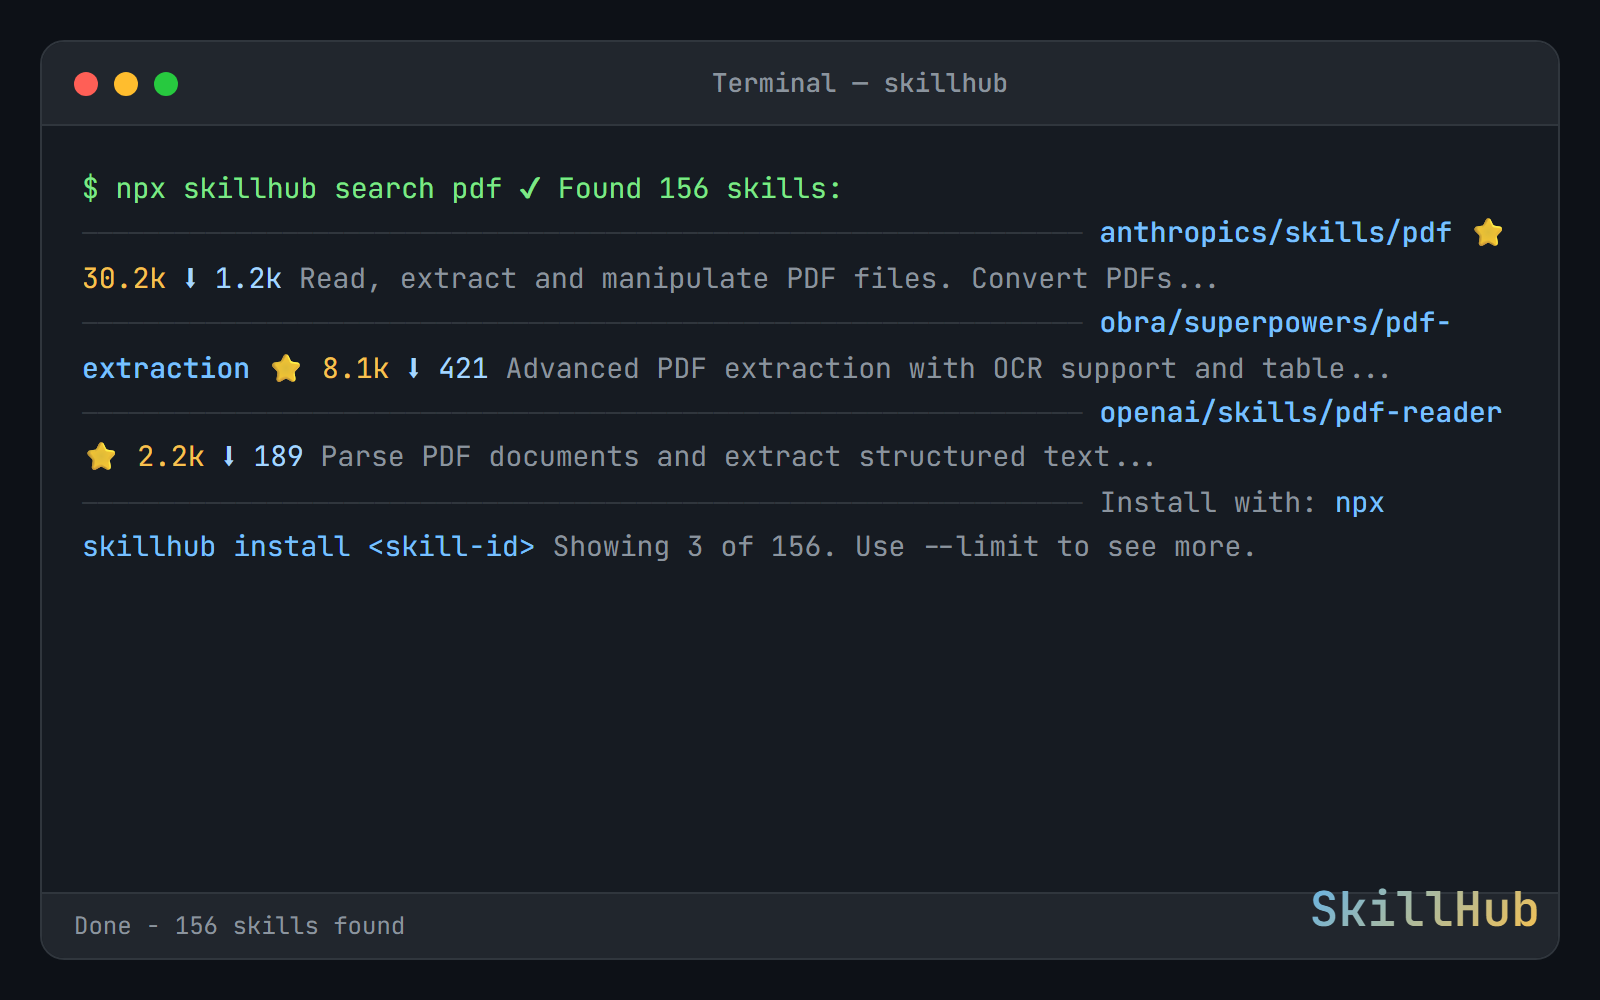This screenshot has width=1600, height=1000.
Task: Click the 30.2k download count
Action: (123, 279)
